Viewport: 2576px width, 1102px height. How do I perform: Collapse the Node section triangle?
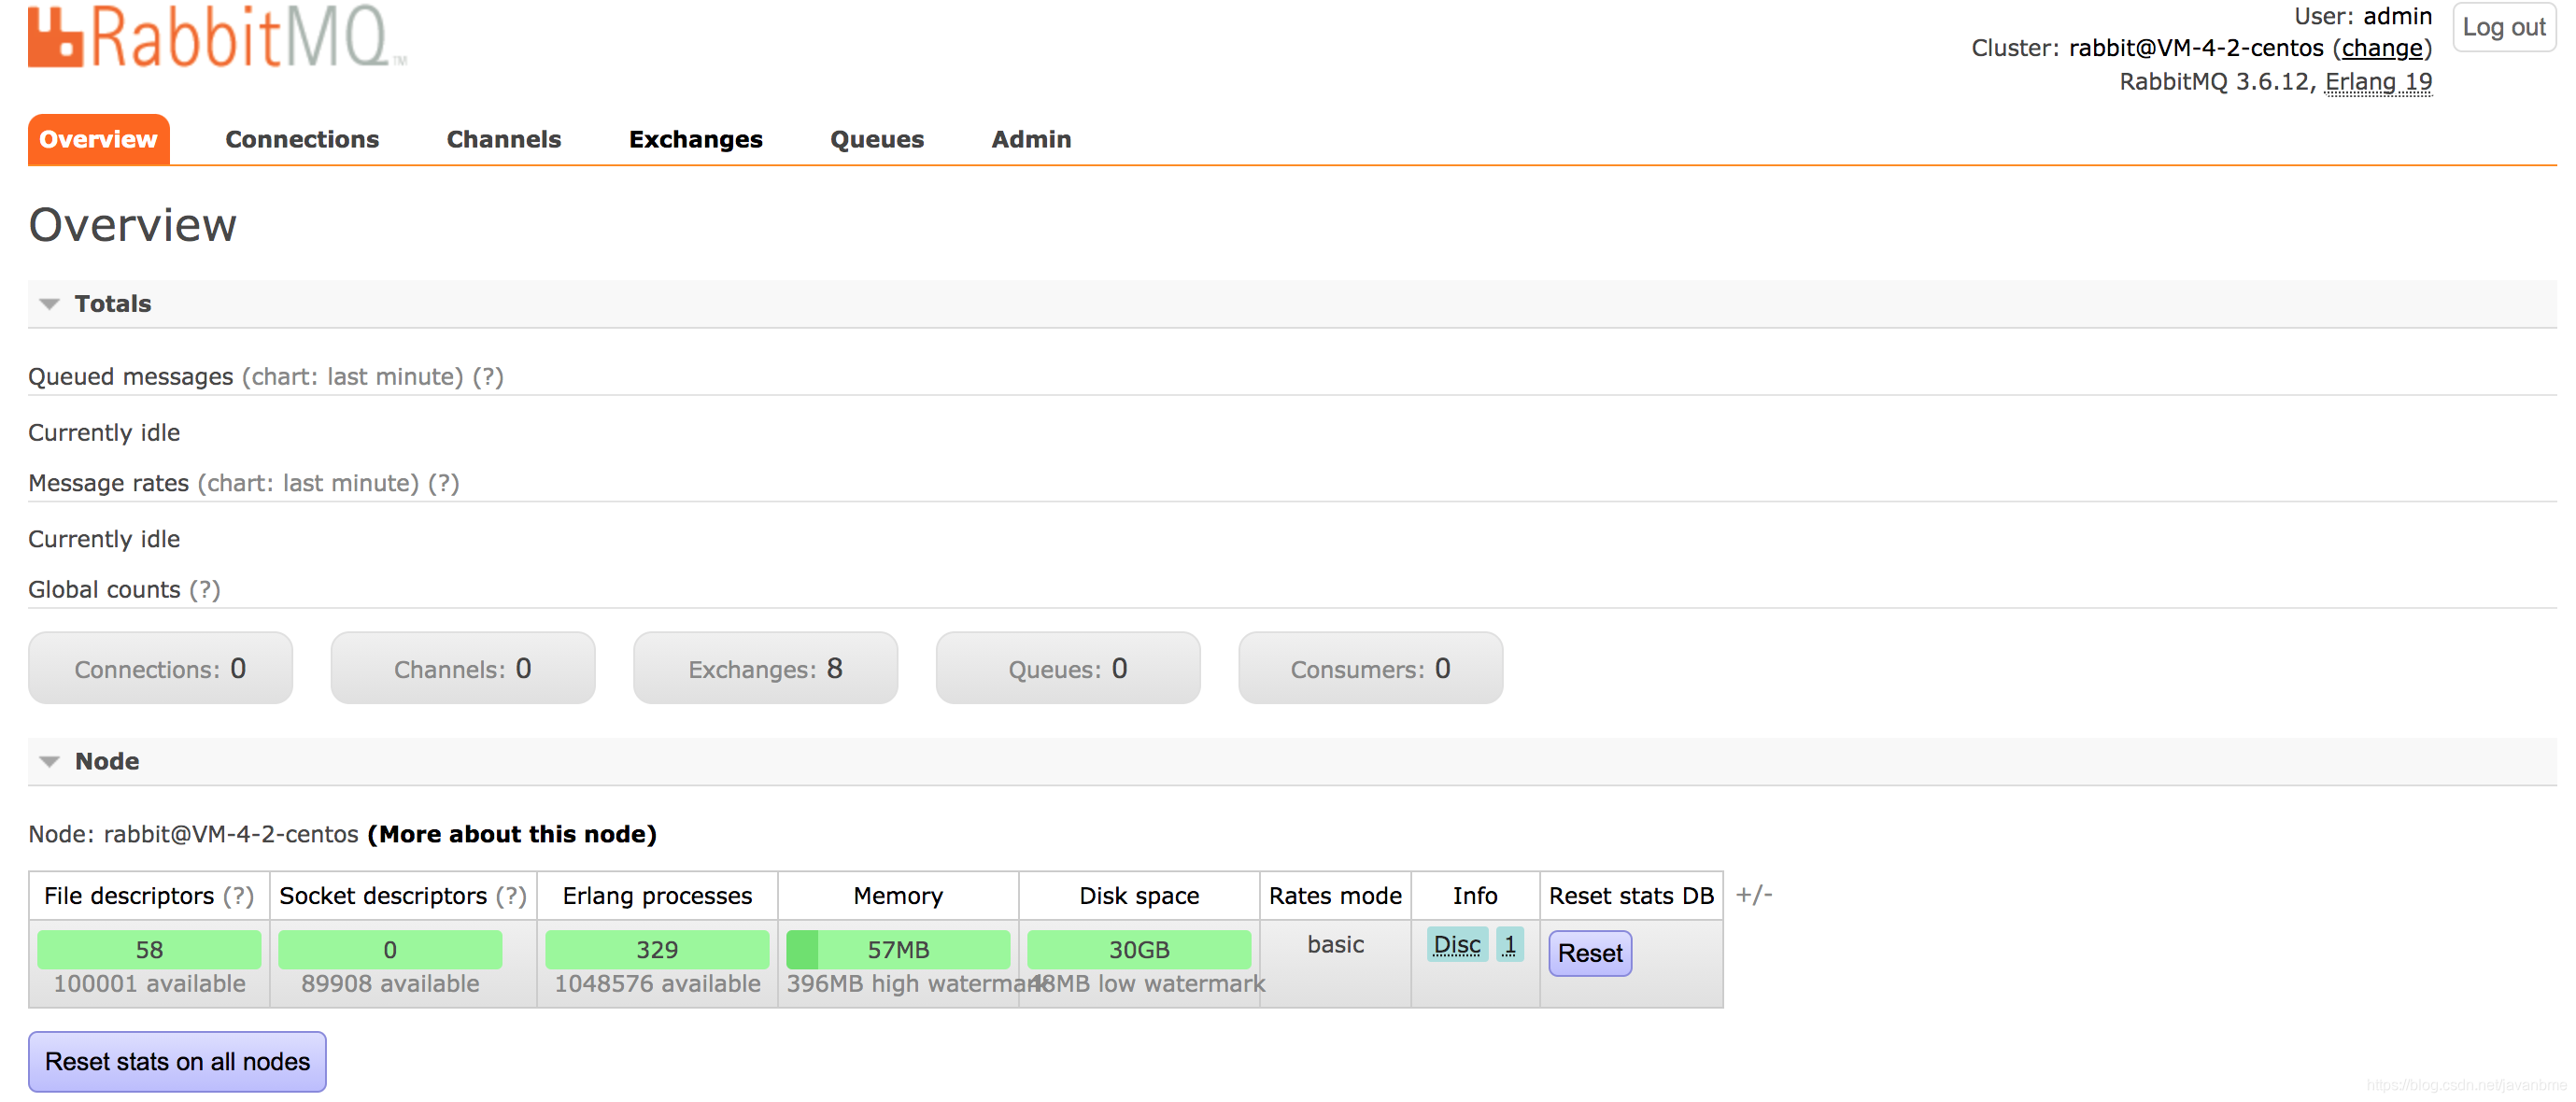coord(49,762)
